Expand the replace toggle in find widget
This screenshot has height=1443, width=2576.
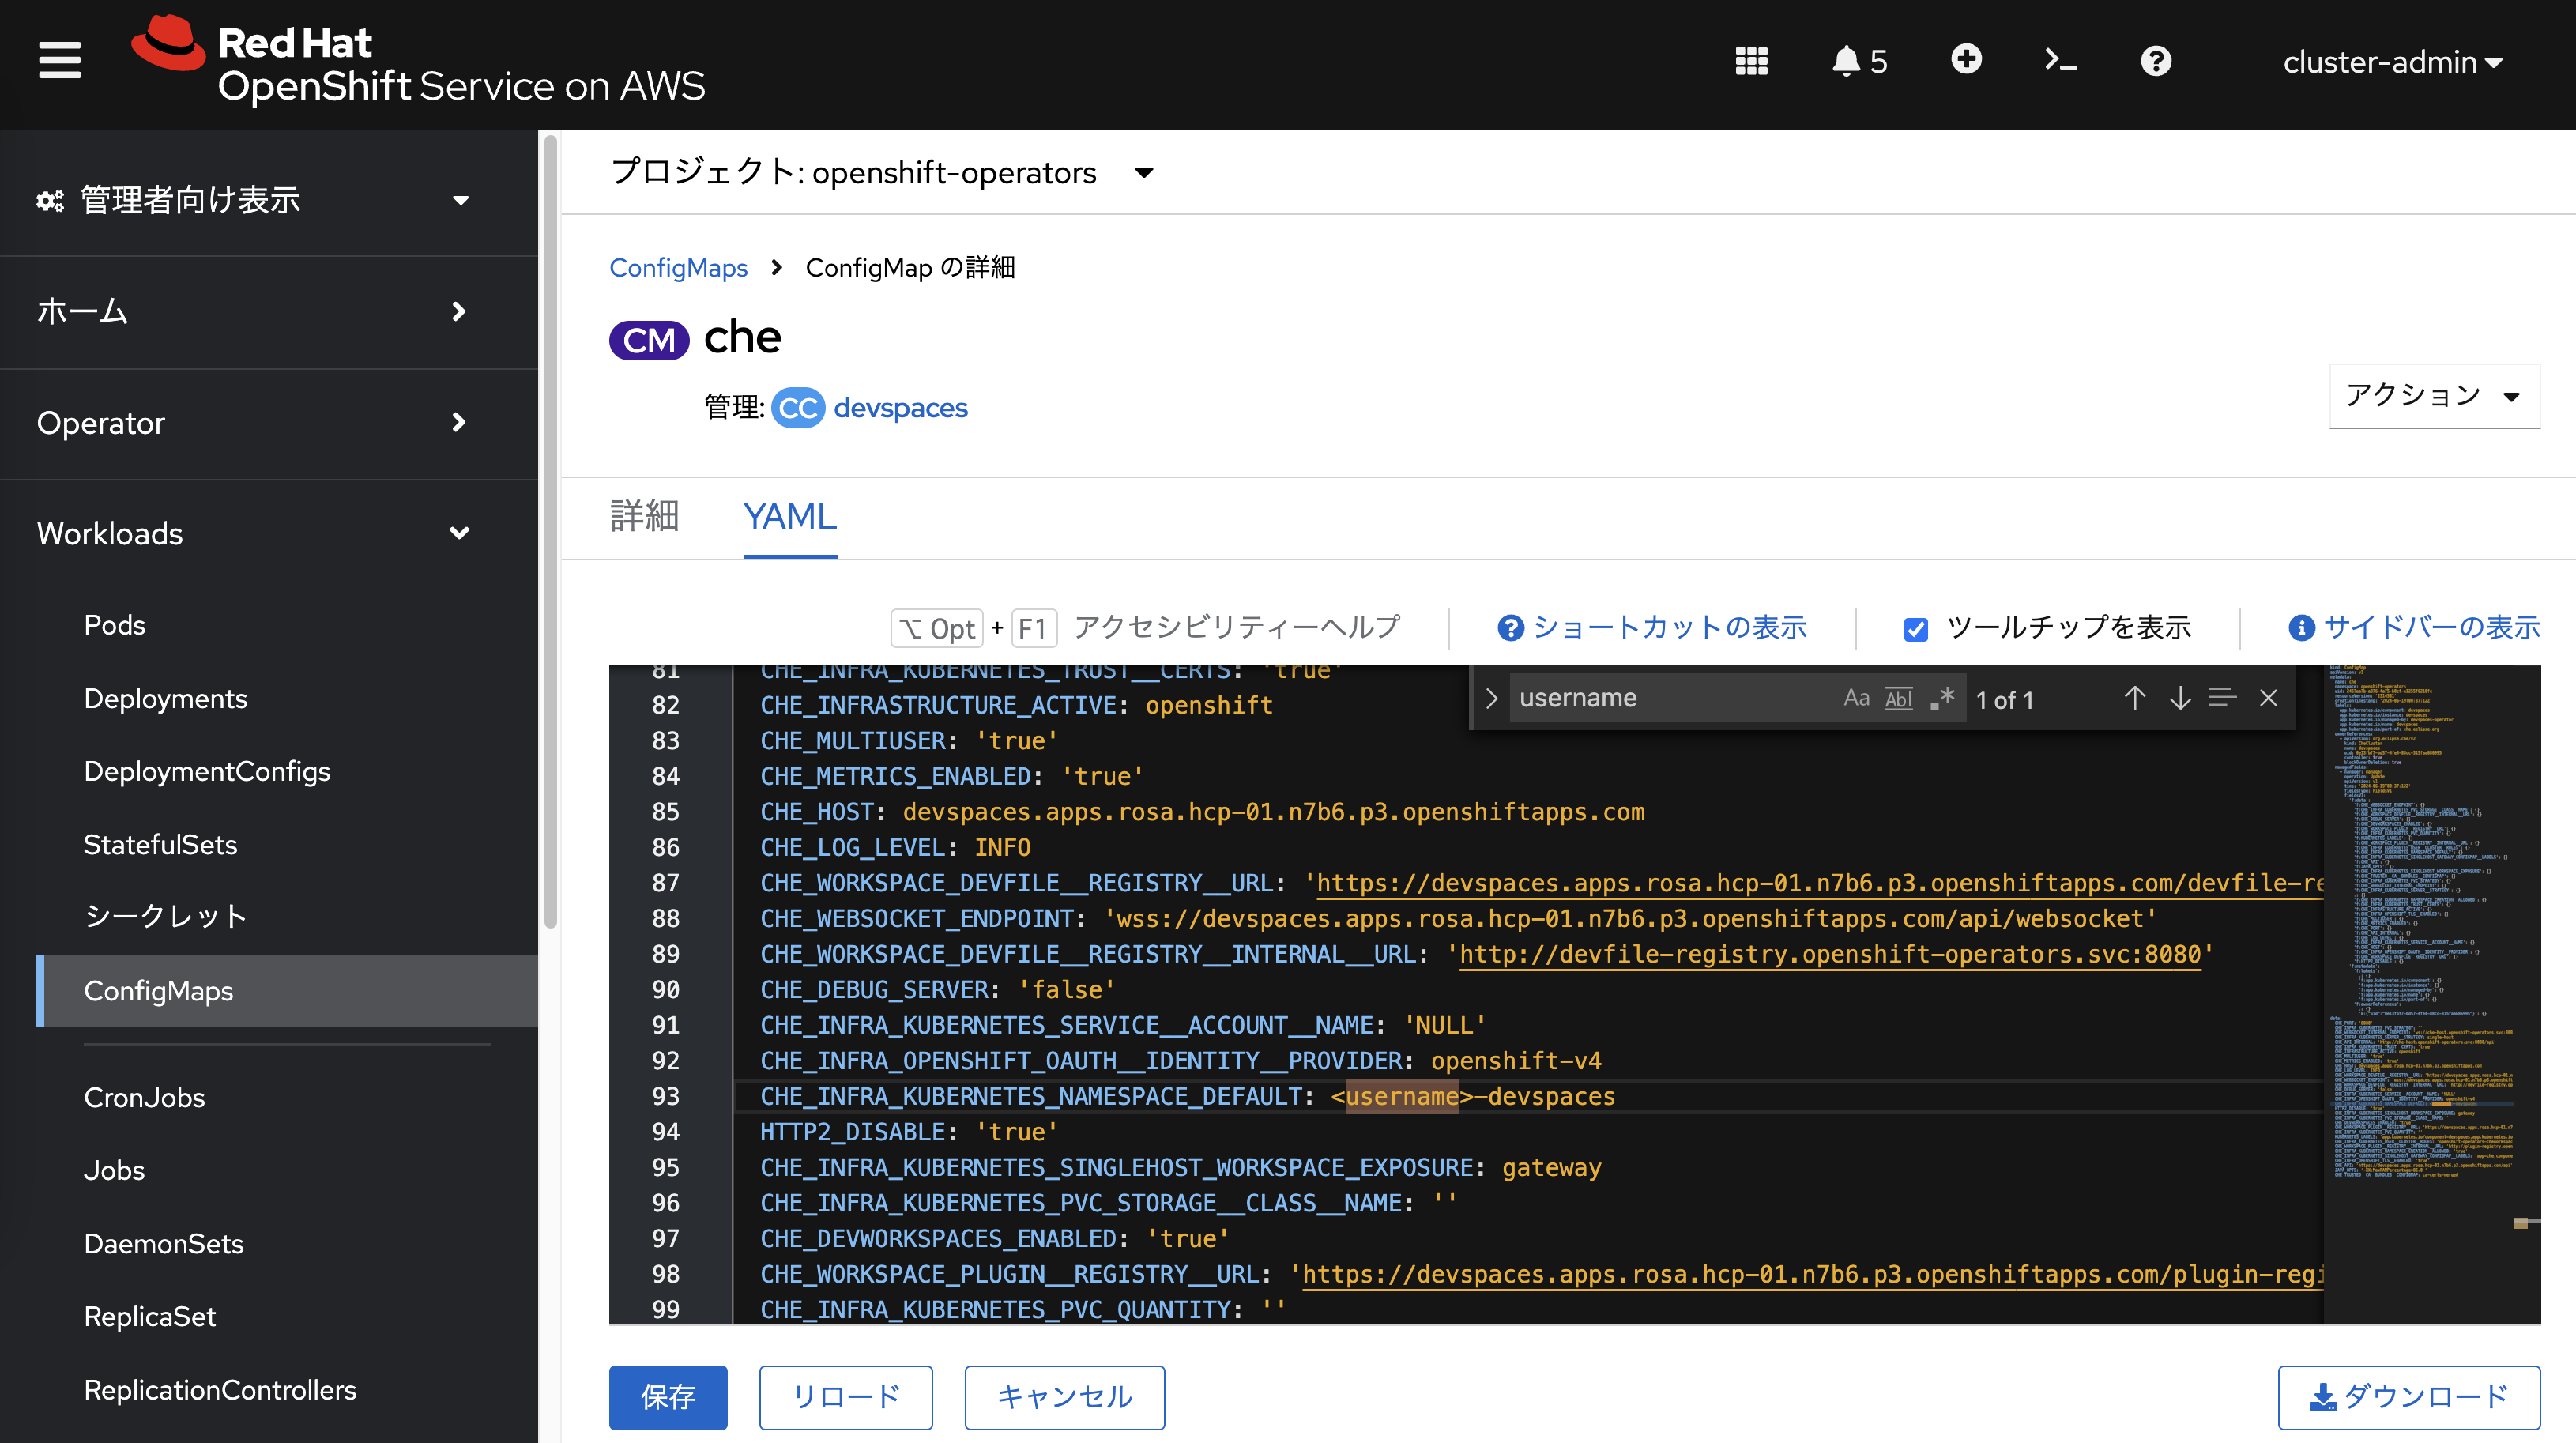[1491, 698]
